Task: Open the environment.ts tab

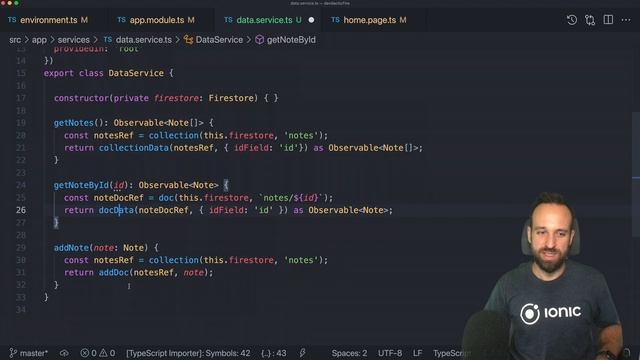Action: point(48,20)
